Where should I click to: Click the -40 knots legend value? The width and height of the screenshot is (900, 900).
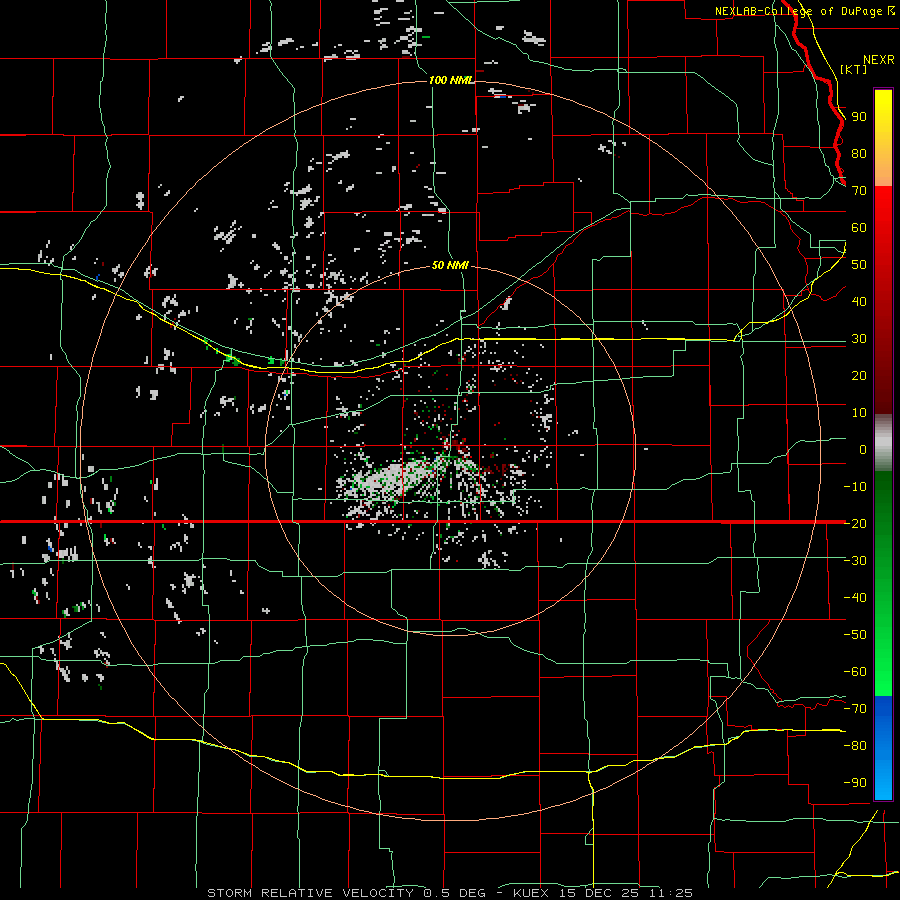(x=855, y=598)
